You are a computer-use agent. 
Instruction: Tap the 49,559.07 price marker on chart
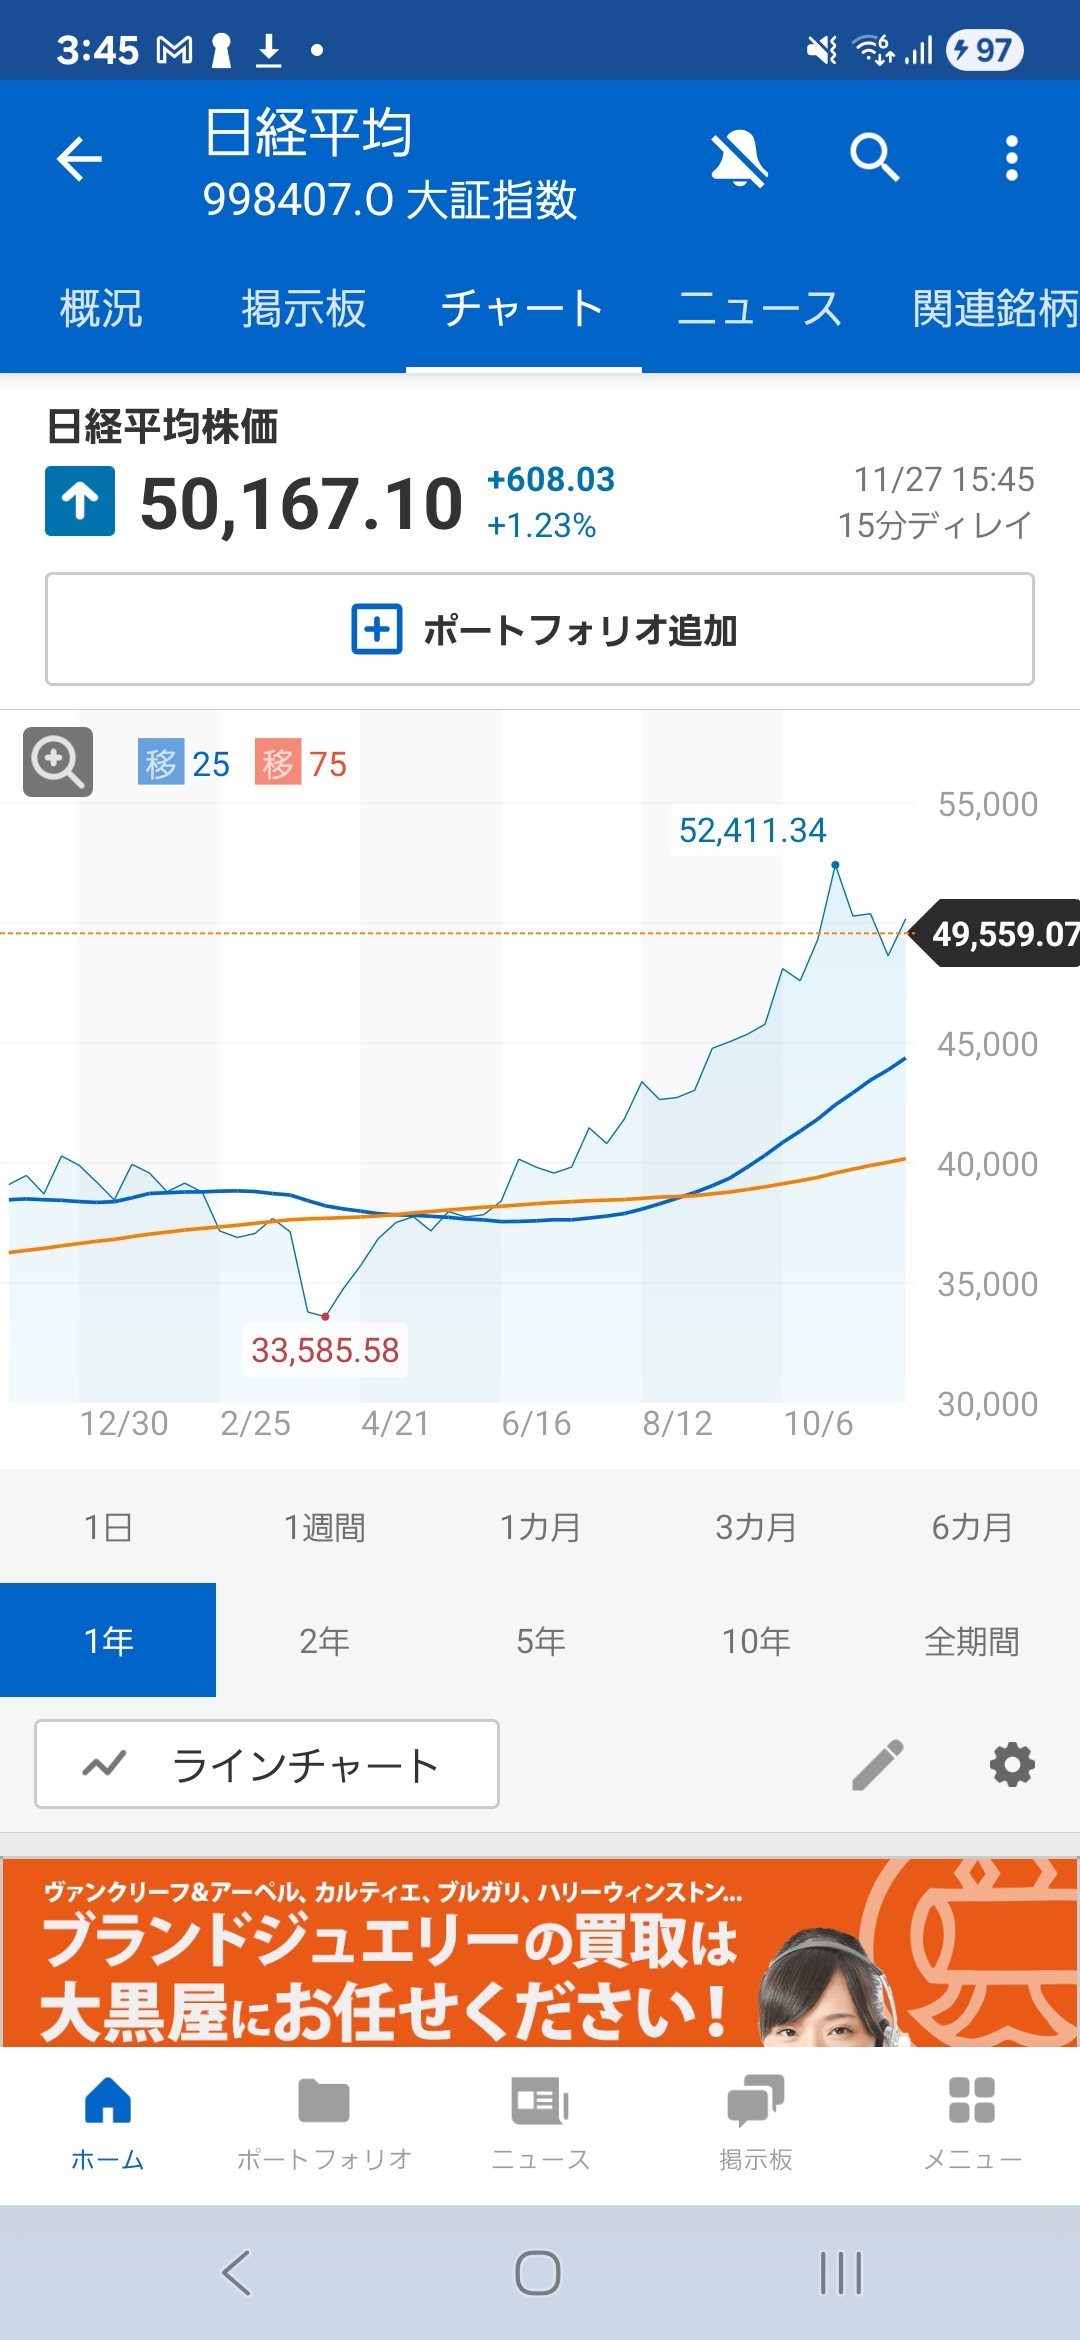pos(1002,934)
